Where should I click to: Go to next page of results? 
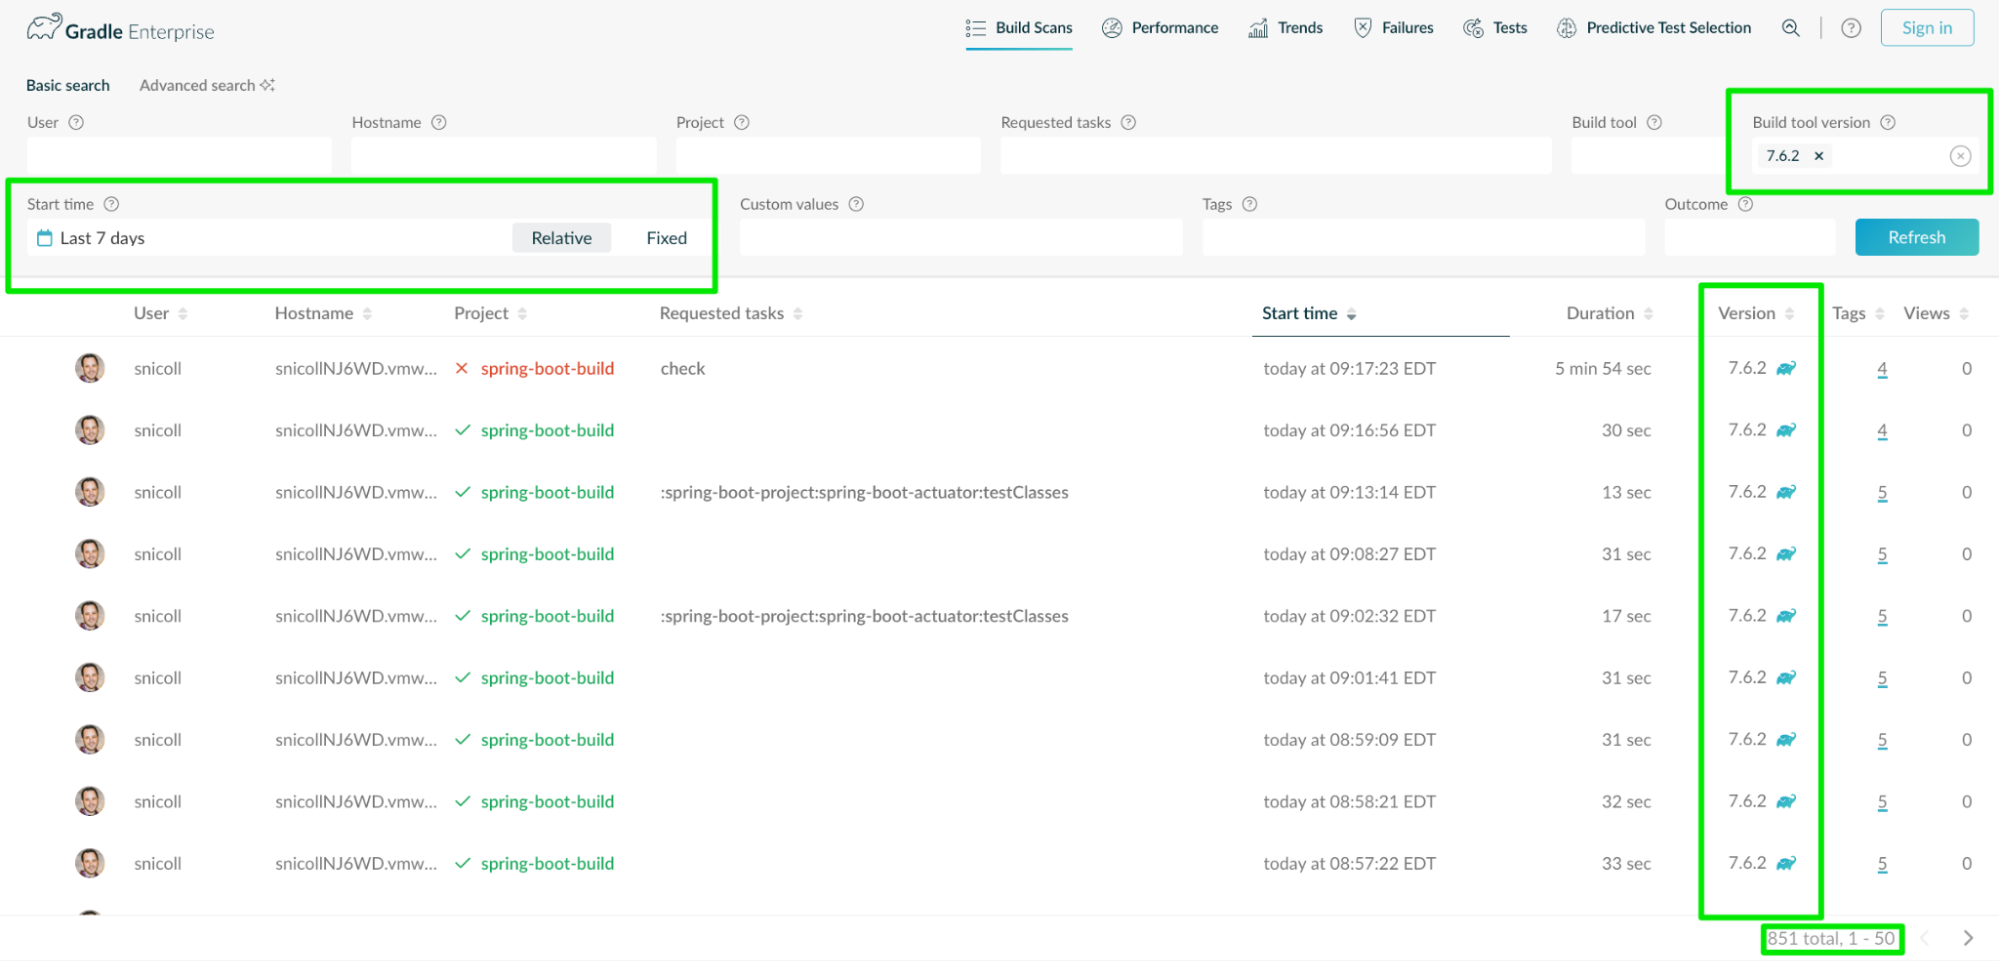pos(1967,938)
